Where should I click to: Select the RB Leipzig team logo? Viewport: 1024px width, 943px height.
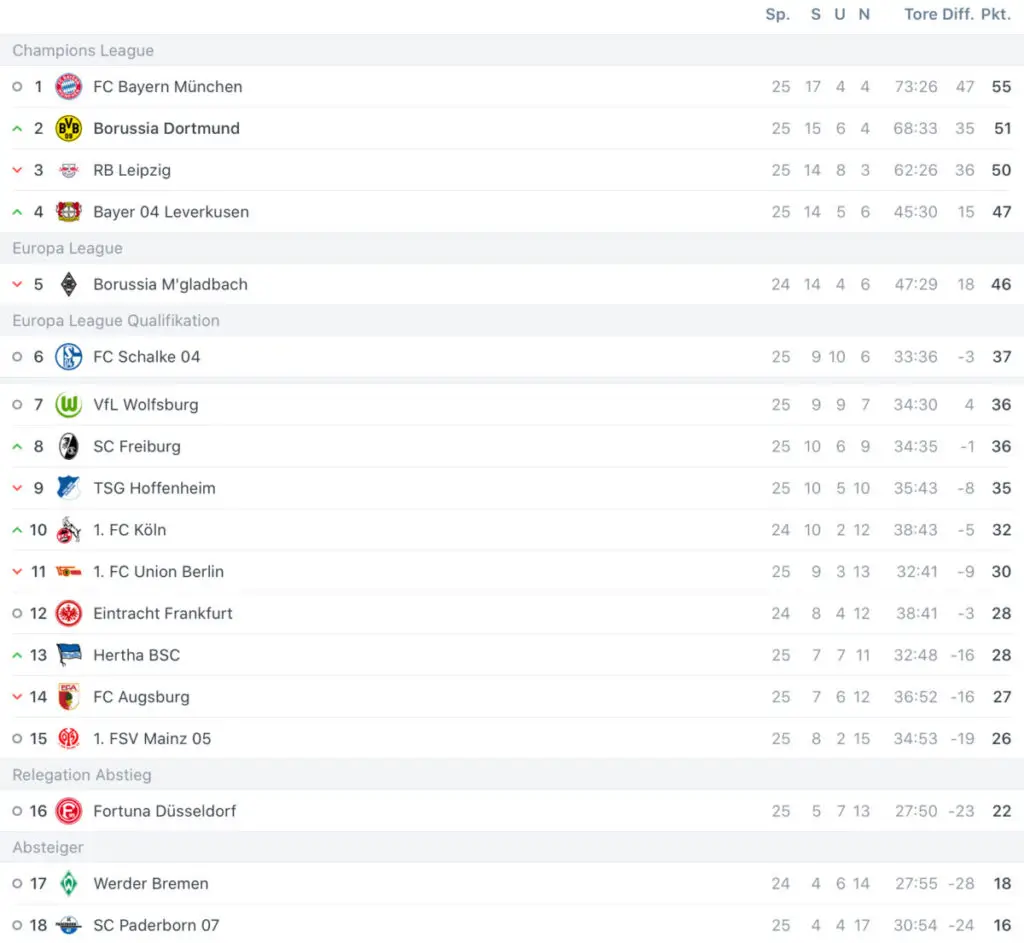click(x=69, y=170)
